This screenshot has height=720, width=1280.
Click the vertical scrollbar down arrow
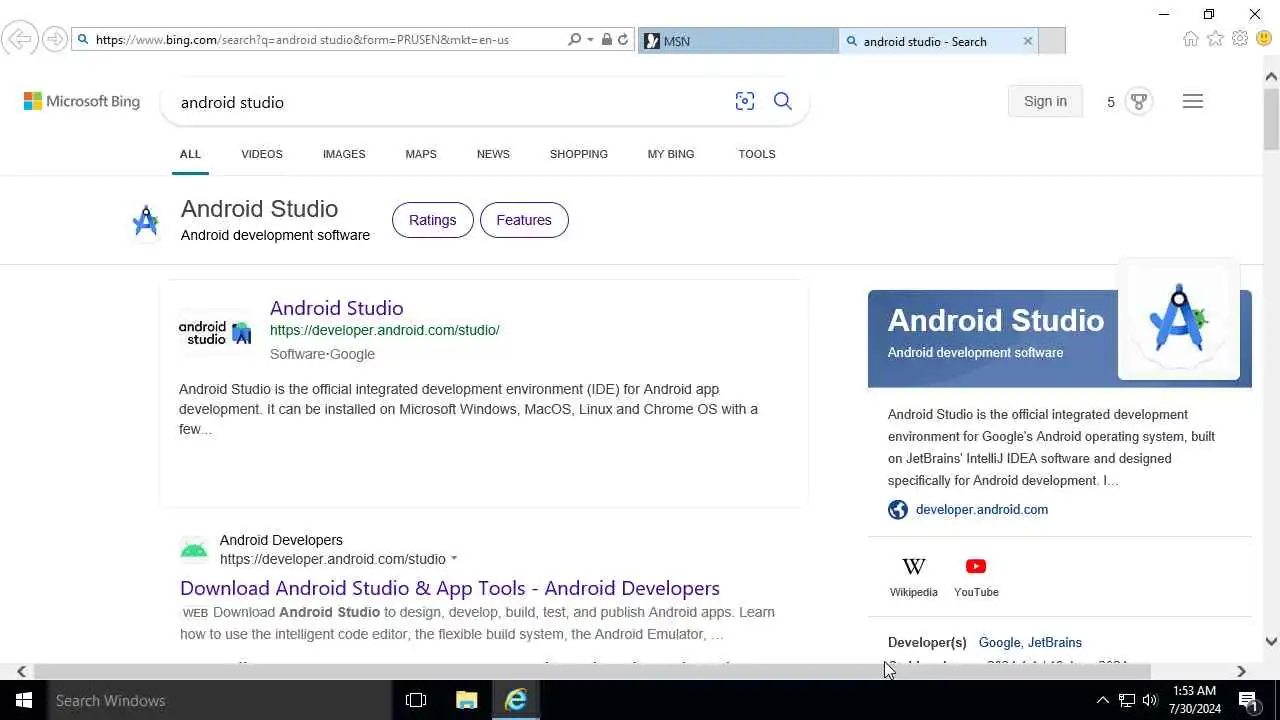coord(1271,642)
